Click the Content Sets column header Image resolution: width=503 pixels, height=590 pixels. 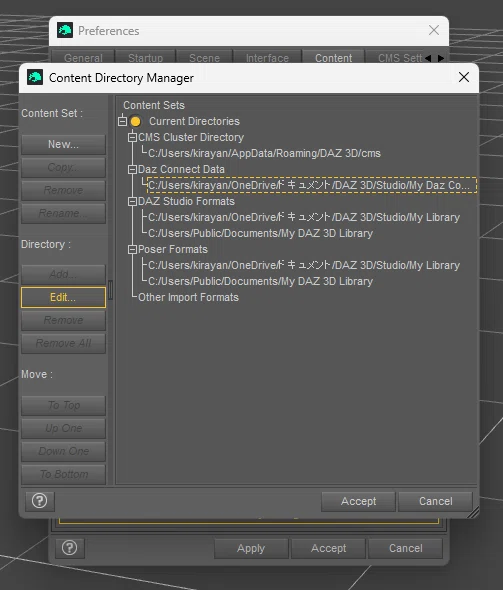154,105
